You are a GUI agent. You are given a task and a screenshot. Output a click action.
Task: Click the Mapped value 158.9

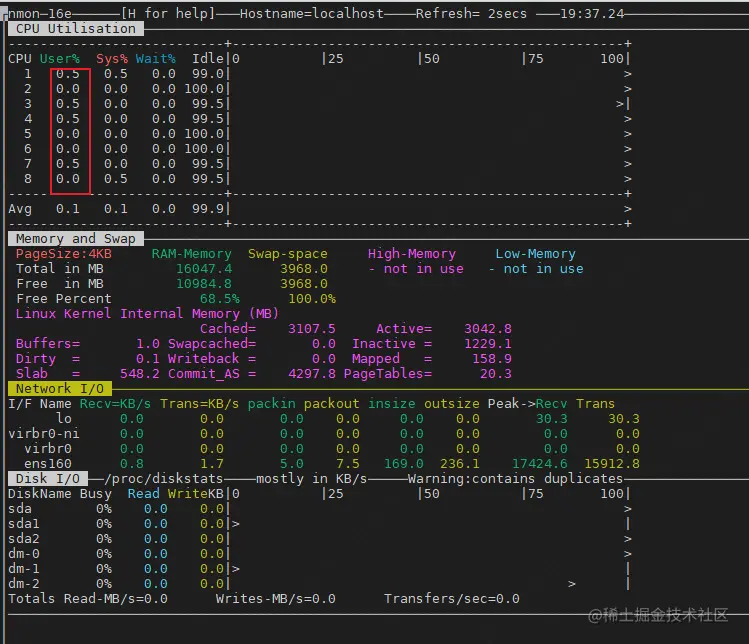(x=492, y=358)
